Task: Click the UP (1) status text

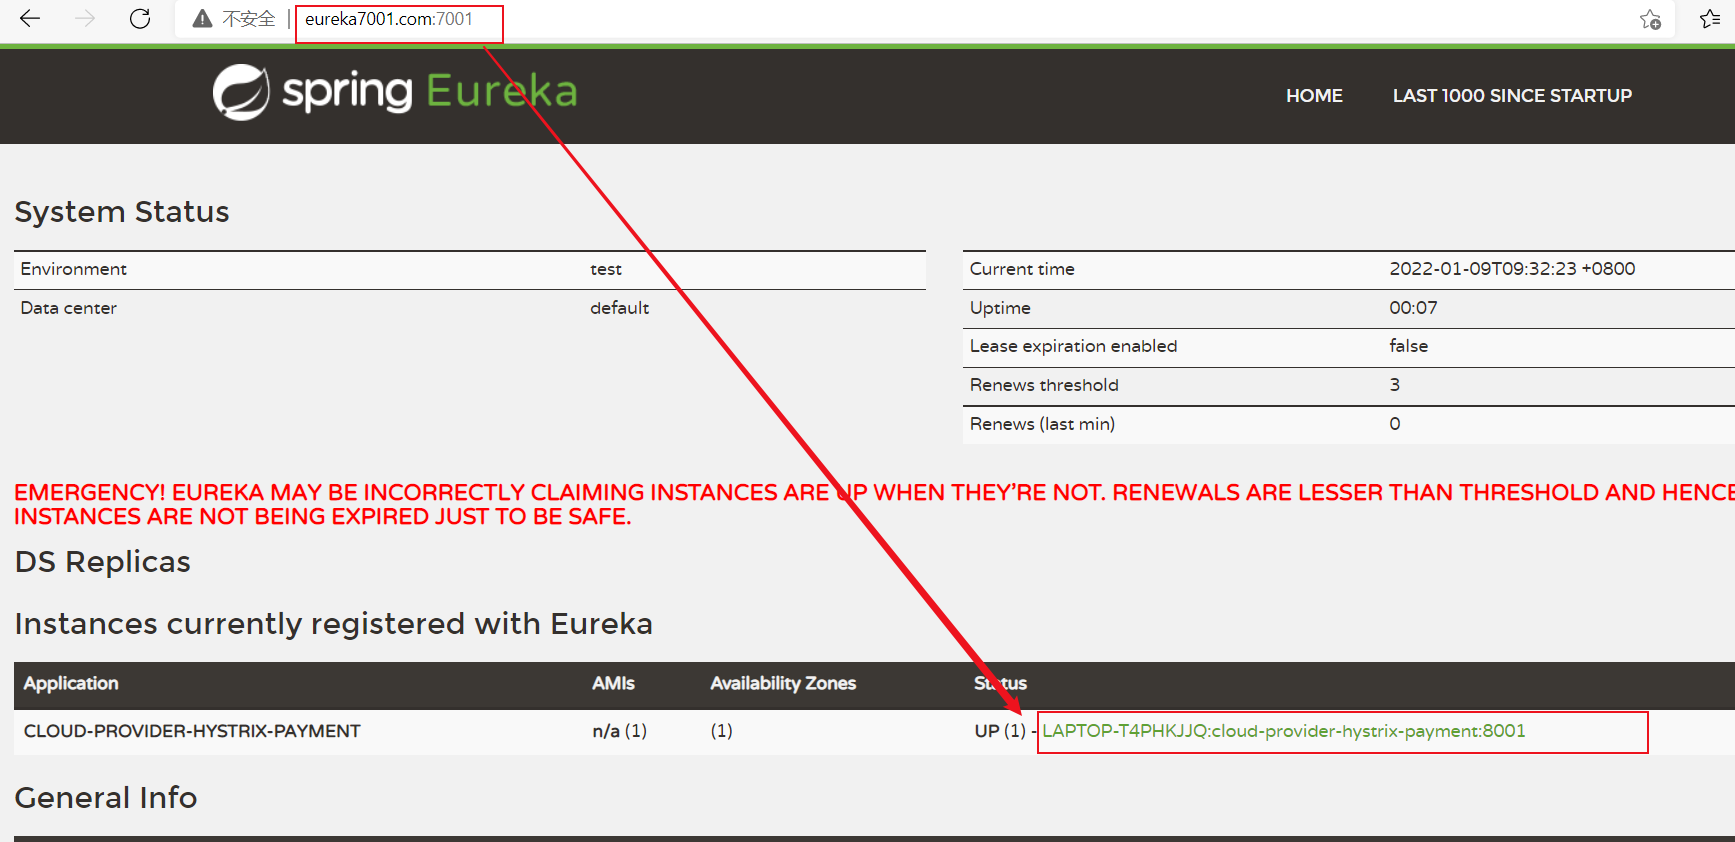Action: pos(1000,731)
